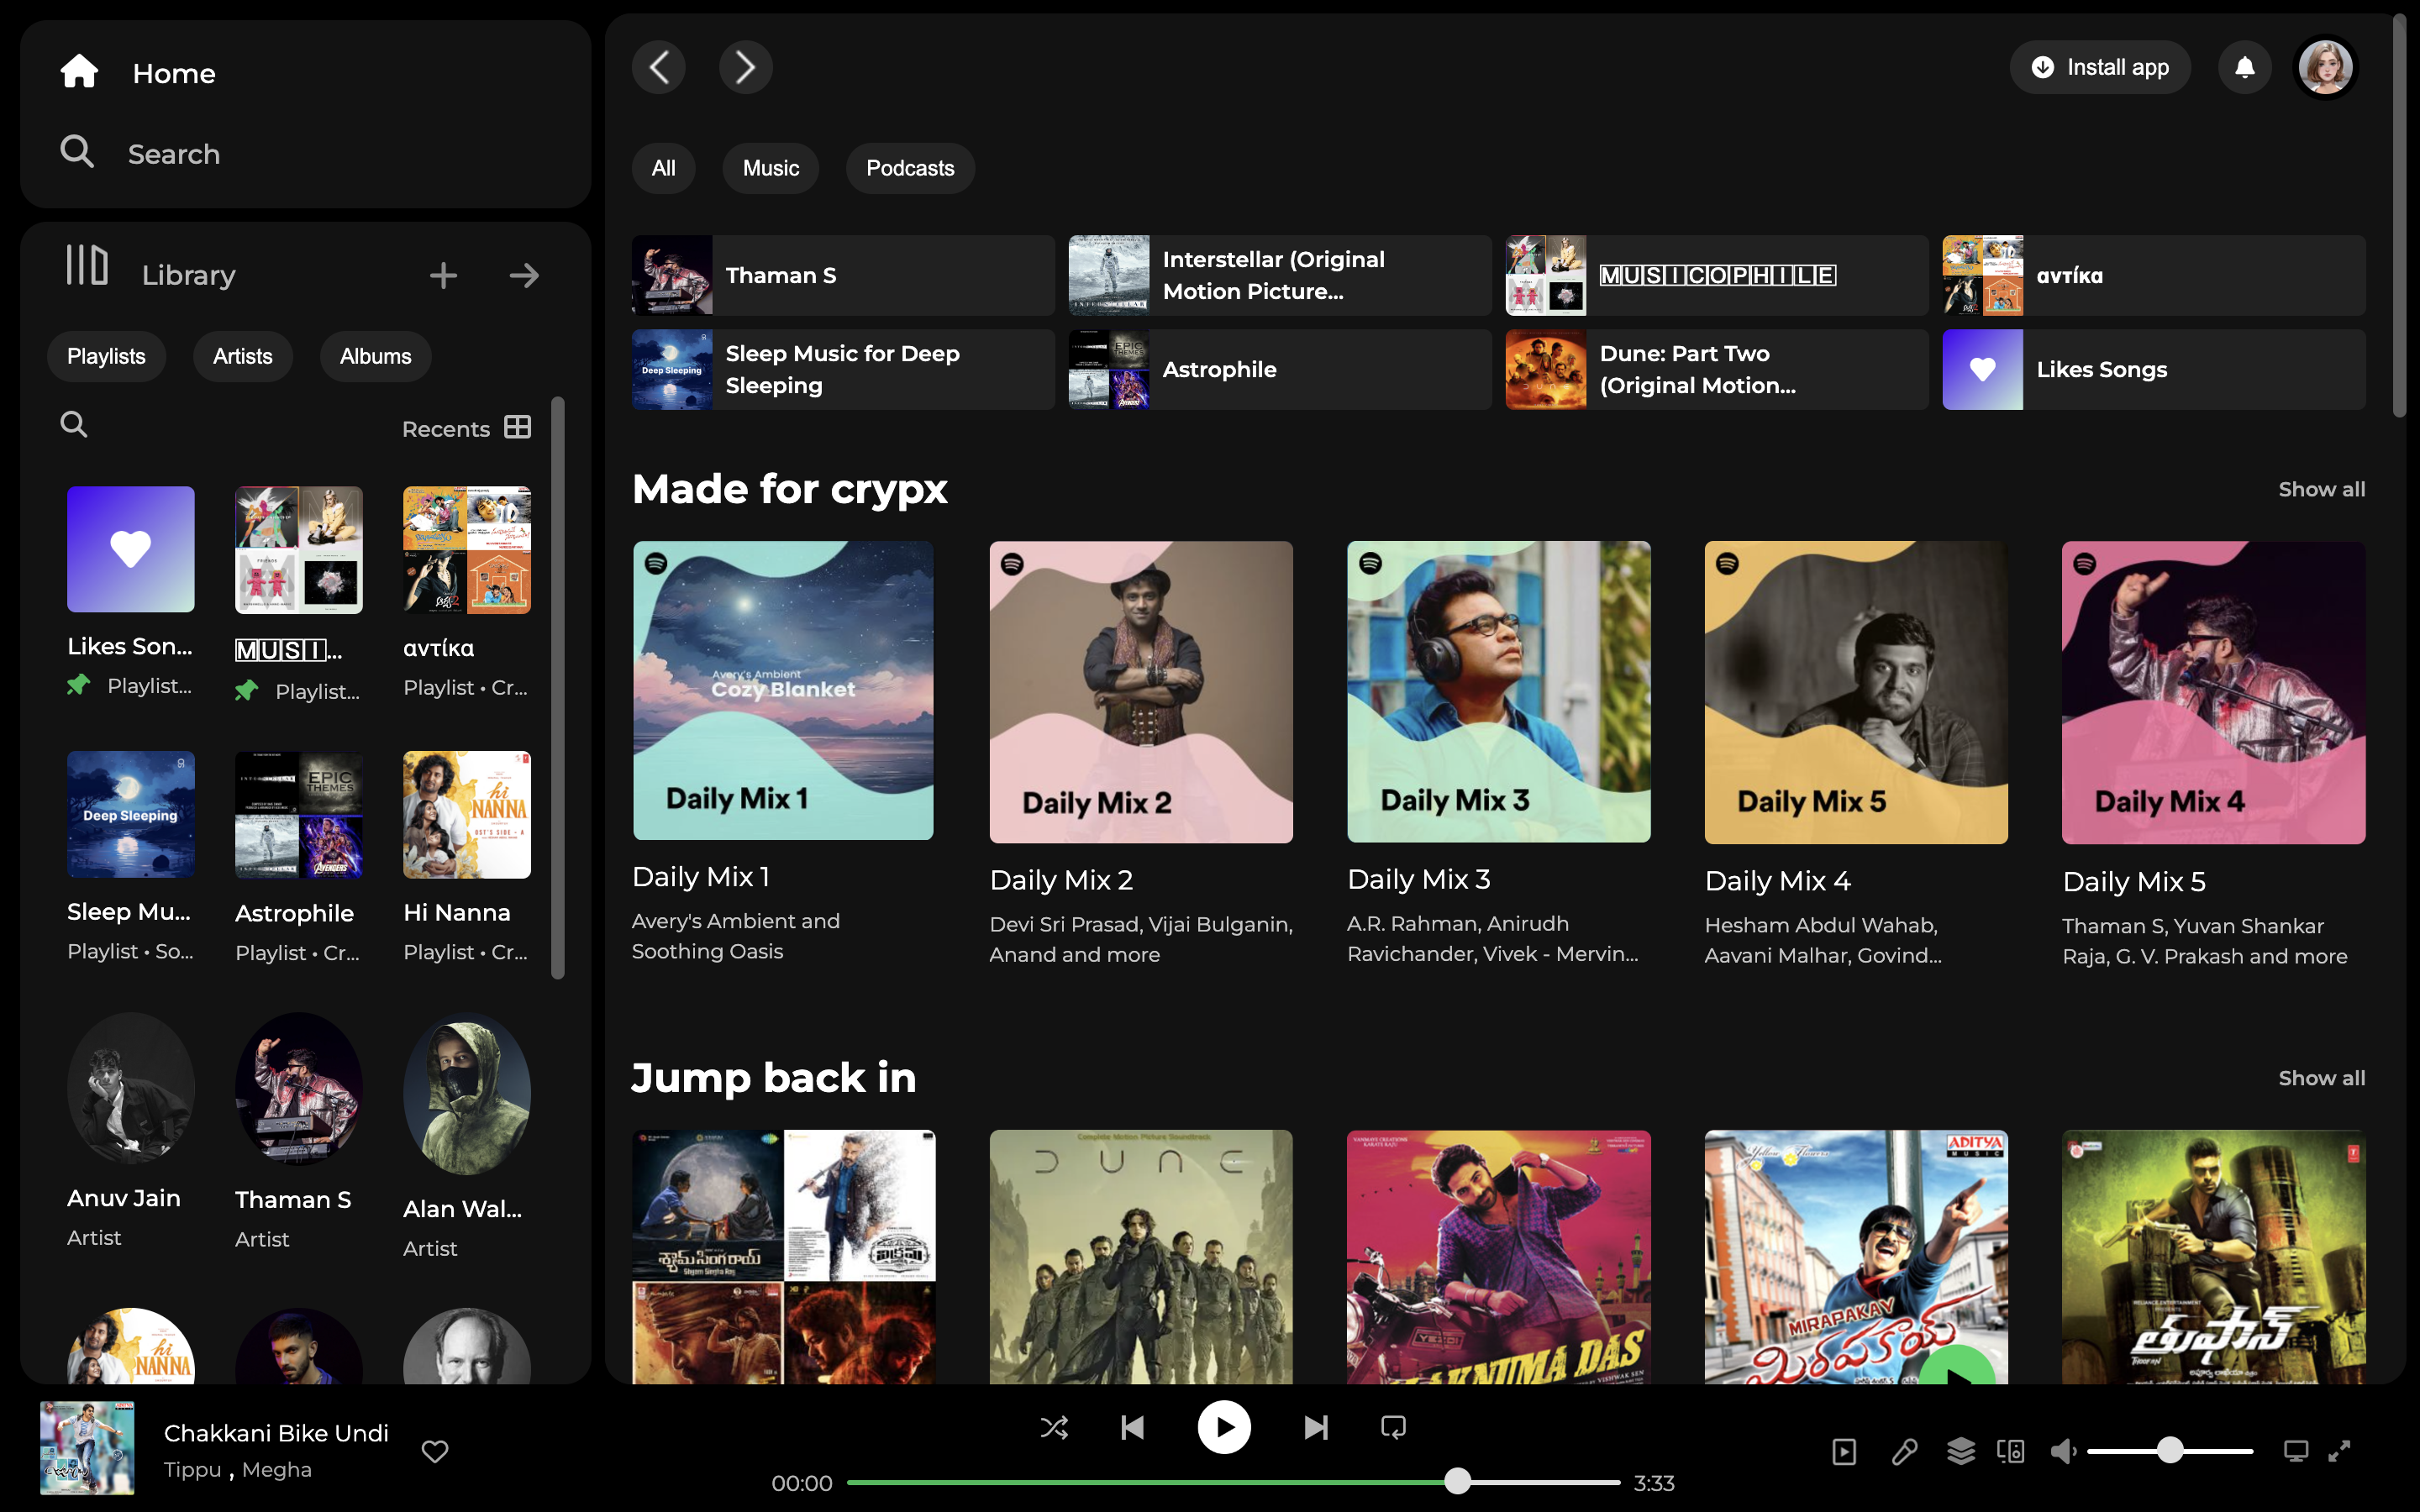Open notifications bell icon
Screen dimensions: 2420x1512
2245,67
